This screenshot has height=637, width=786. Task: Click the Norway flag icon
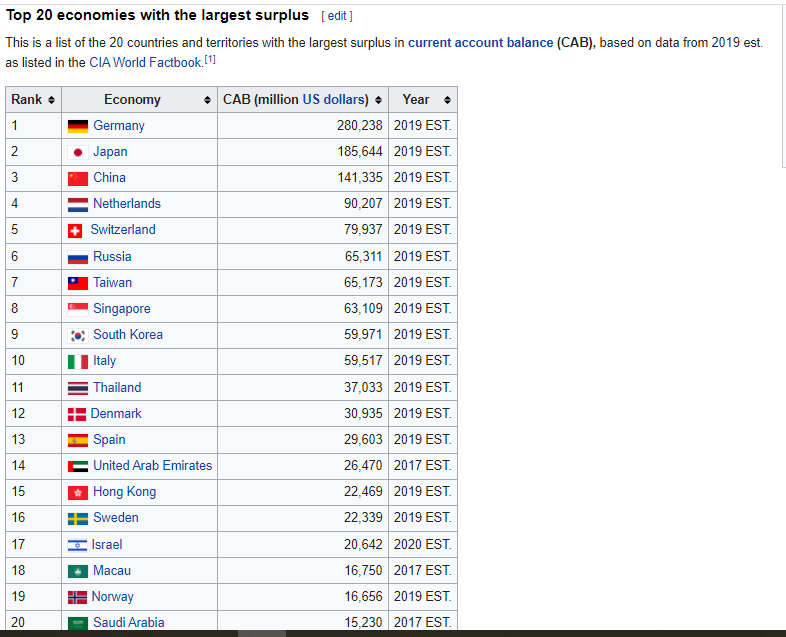pyautogui.click(x=78, y=597)
